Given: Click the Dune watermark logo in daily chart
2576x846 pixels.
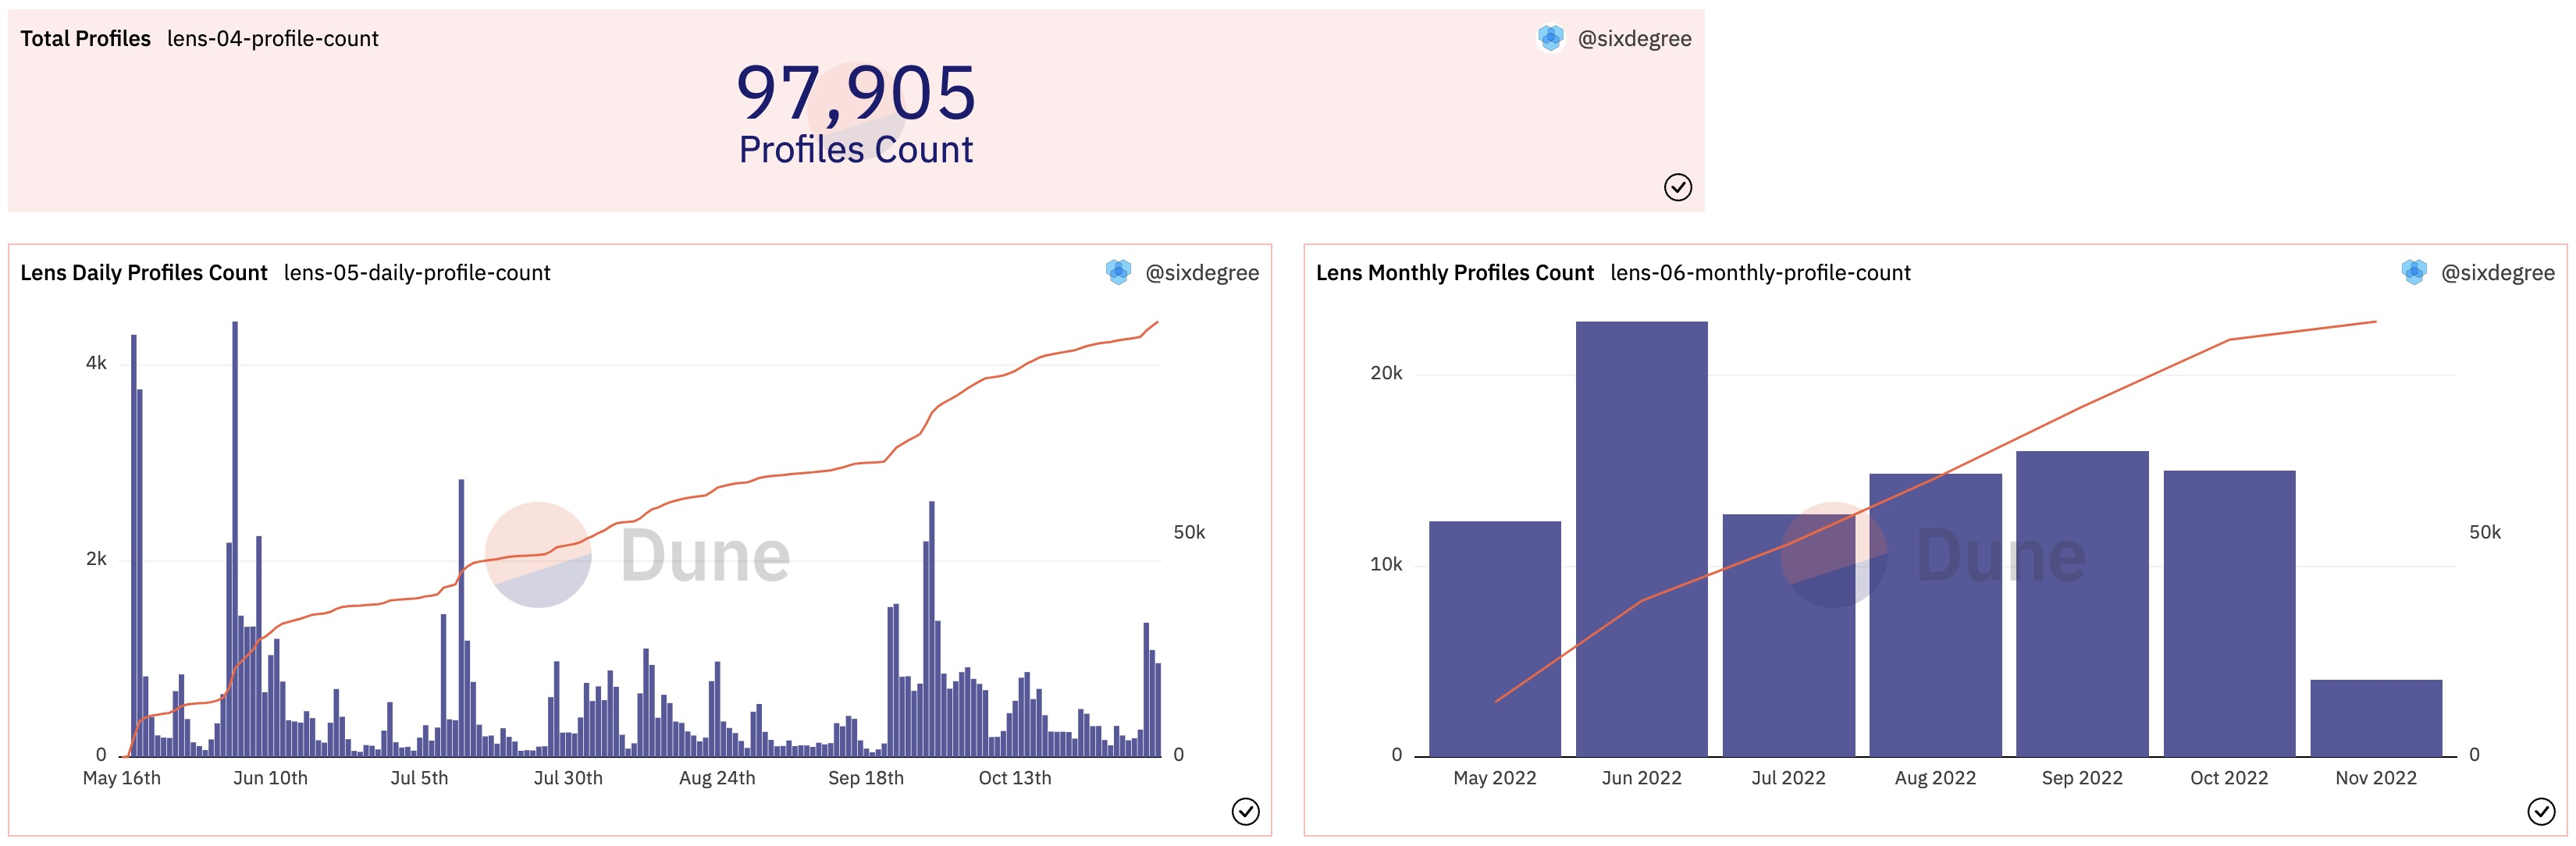Looking at the screenshot, I should click(638, 555).
